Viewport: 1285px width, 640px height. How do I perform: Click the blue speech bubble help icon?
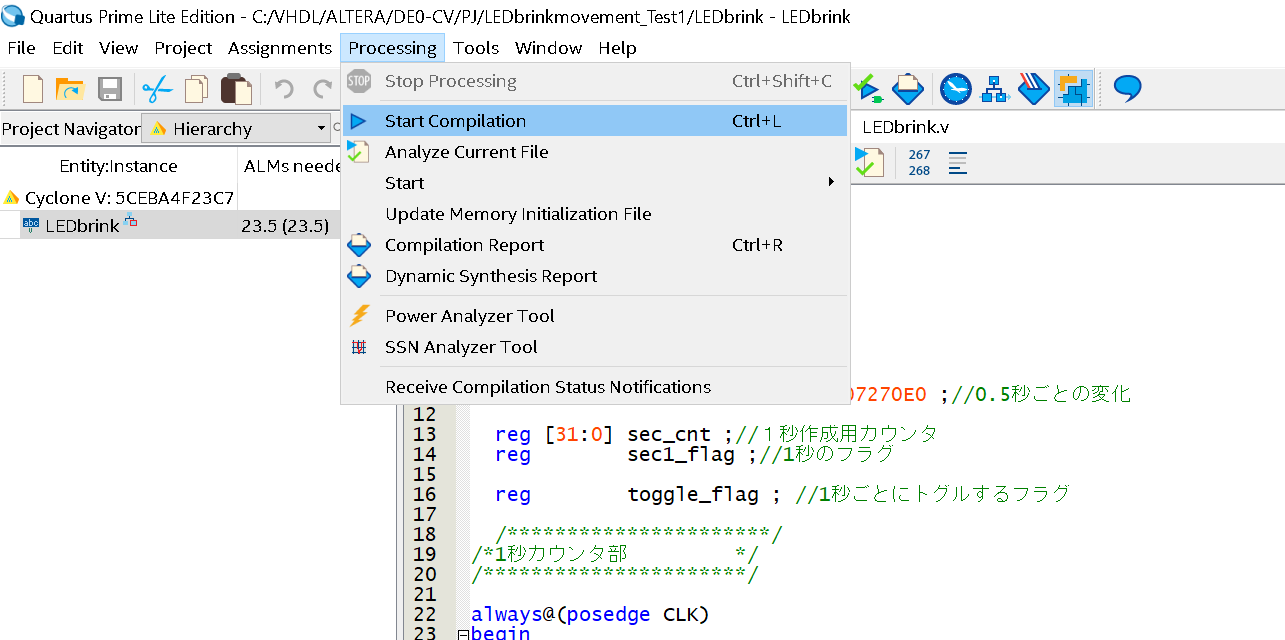(1128, 88)
